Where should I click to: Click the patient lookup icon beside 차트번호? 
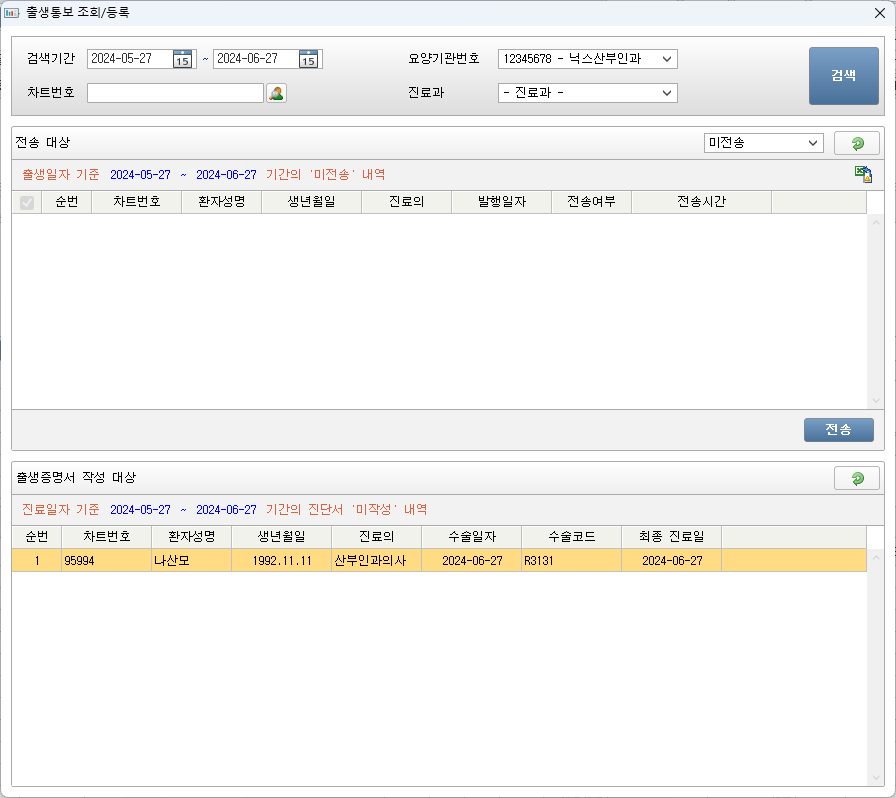(276, 93)
